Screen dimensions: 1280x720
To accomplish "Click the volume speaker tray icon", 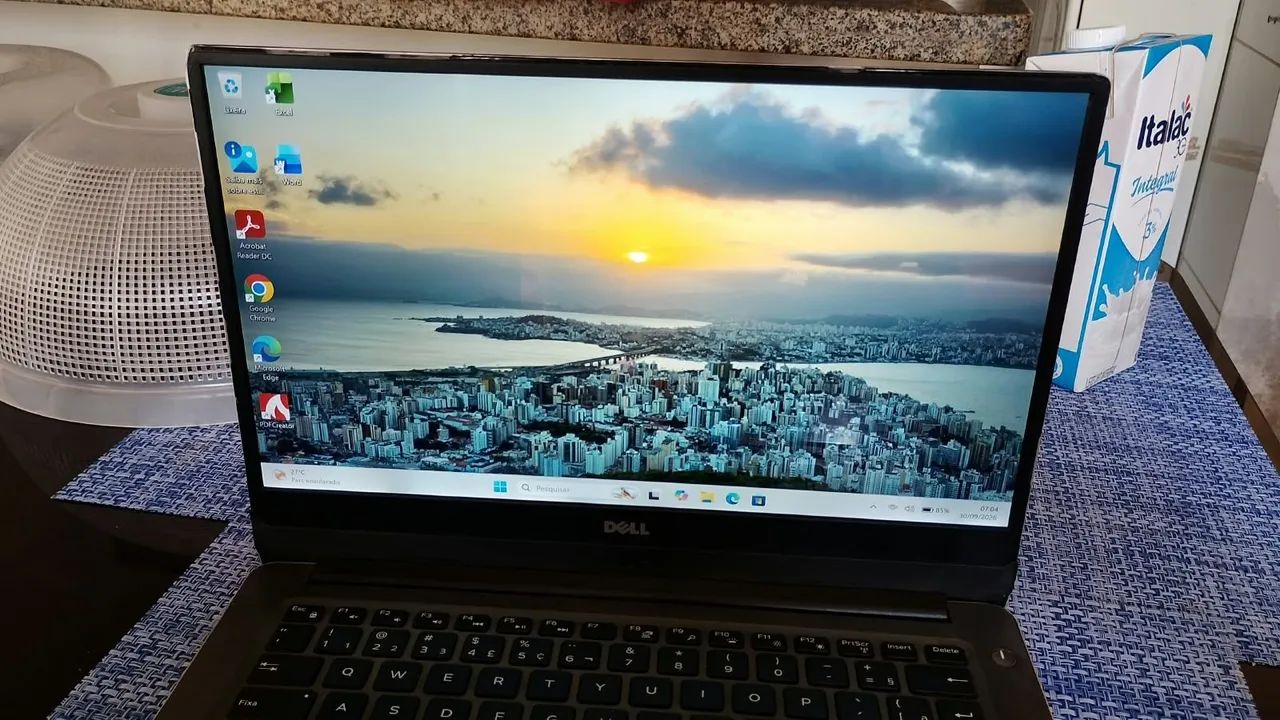I will pyautogui.click(x=910, y=508).
